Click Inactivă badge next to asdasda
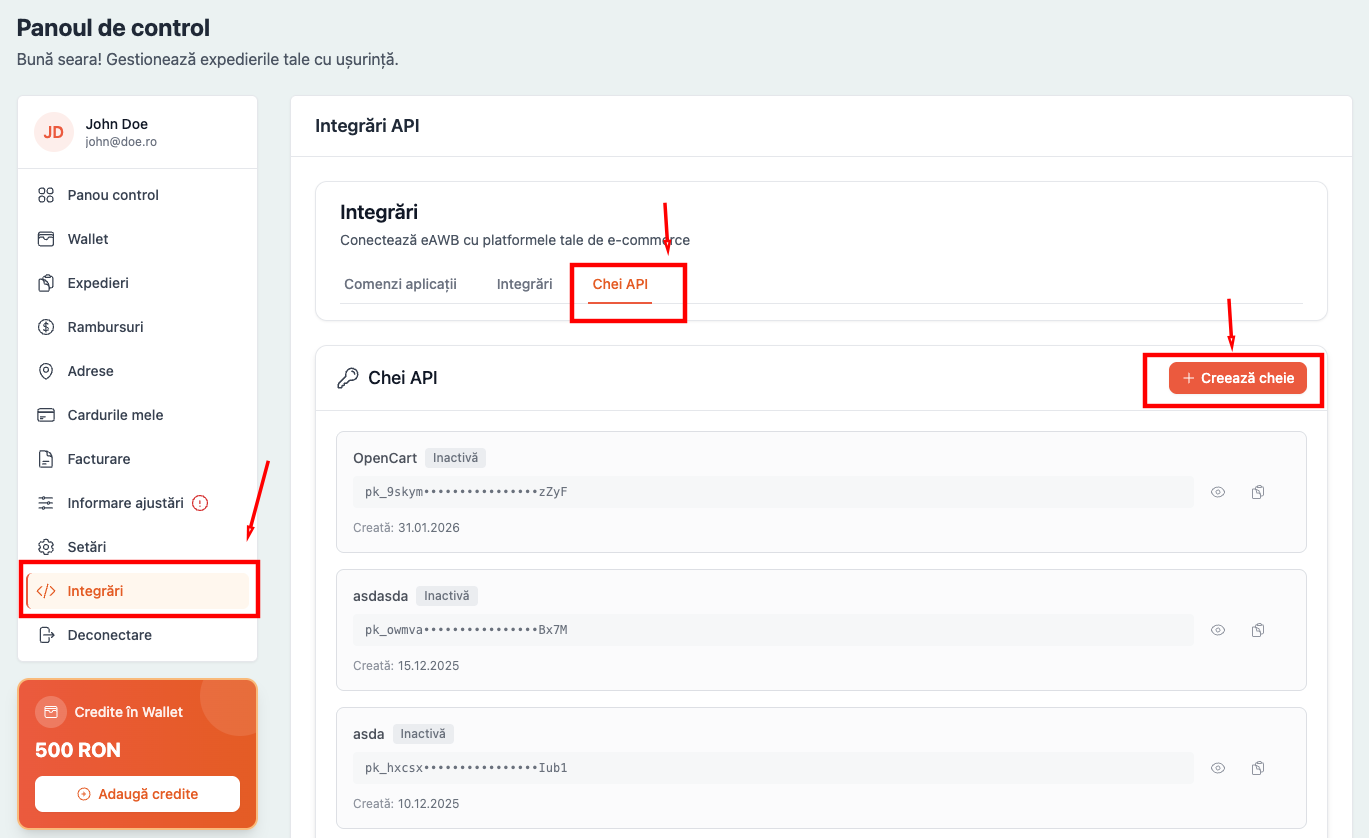The width and height of the screenshot is (1369, 838). pos(447,596)
